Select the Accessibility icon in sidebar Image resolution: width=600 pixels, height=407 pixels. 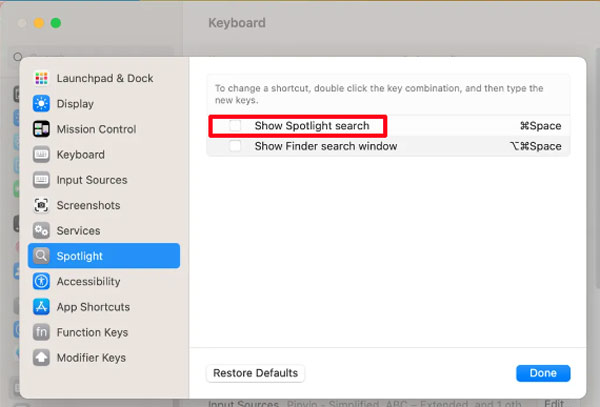[x=41, y=282]
